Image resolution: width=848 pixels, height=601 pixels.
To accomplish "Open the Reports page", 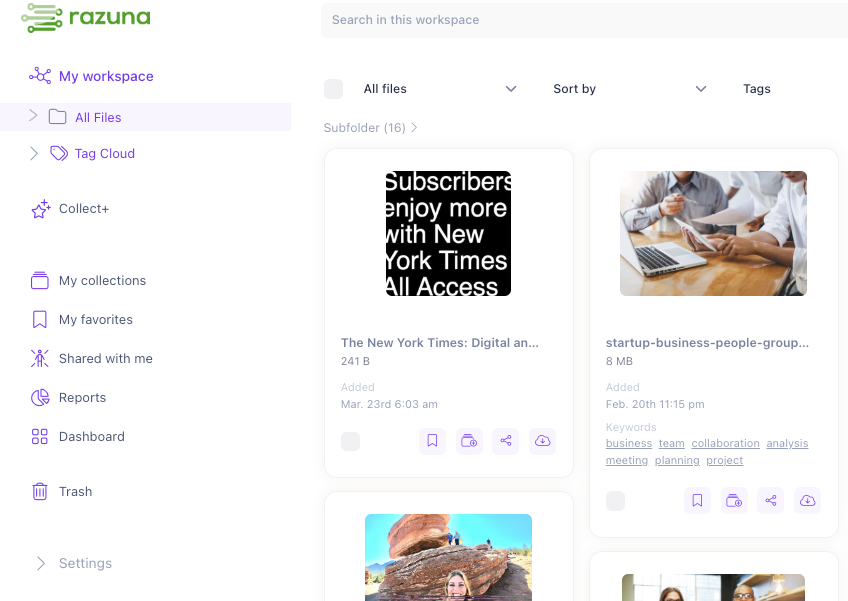I will point(82,398).
